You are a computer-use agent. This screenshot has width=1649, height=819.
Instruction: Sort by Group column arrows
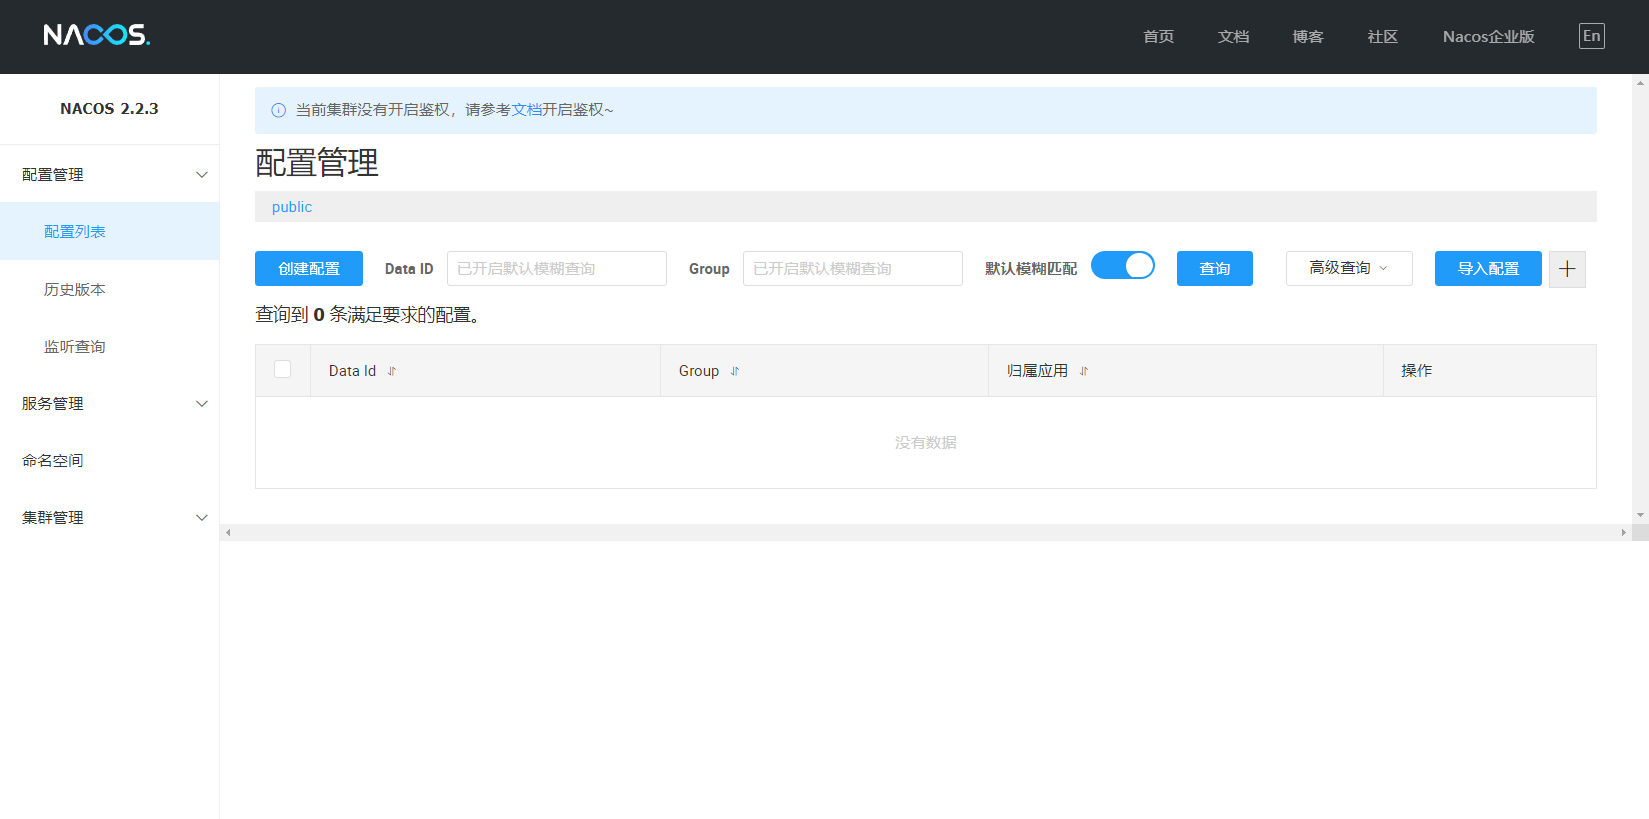(735, 371)
